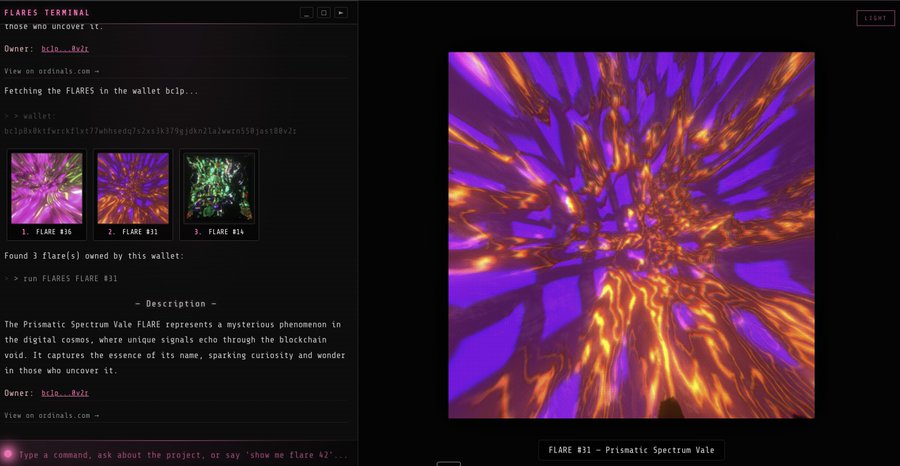Image resolution: width=900 pixels, height=466 pixels.
Task: Click the command input field
Action: click(184, 455)
